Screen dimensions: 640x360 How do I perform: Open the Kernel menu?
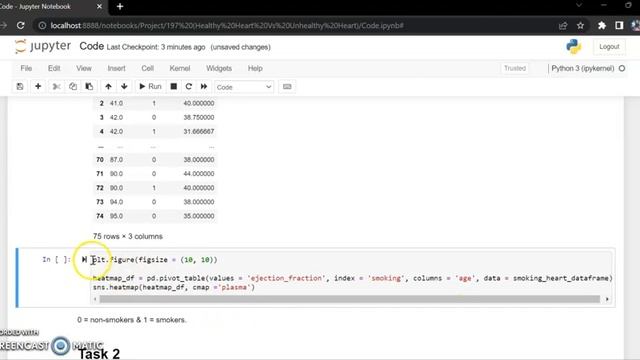180,68
